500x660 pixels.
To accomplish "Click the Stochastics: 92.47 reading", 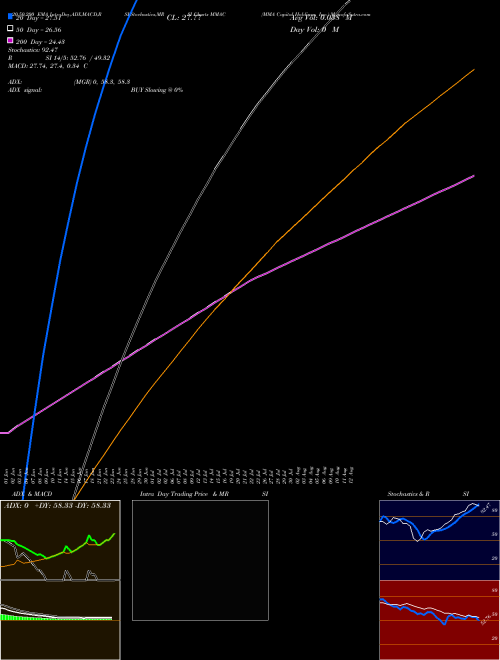I will (33, 50).
